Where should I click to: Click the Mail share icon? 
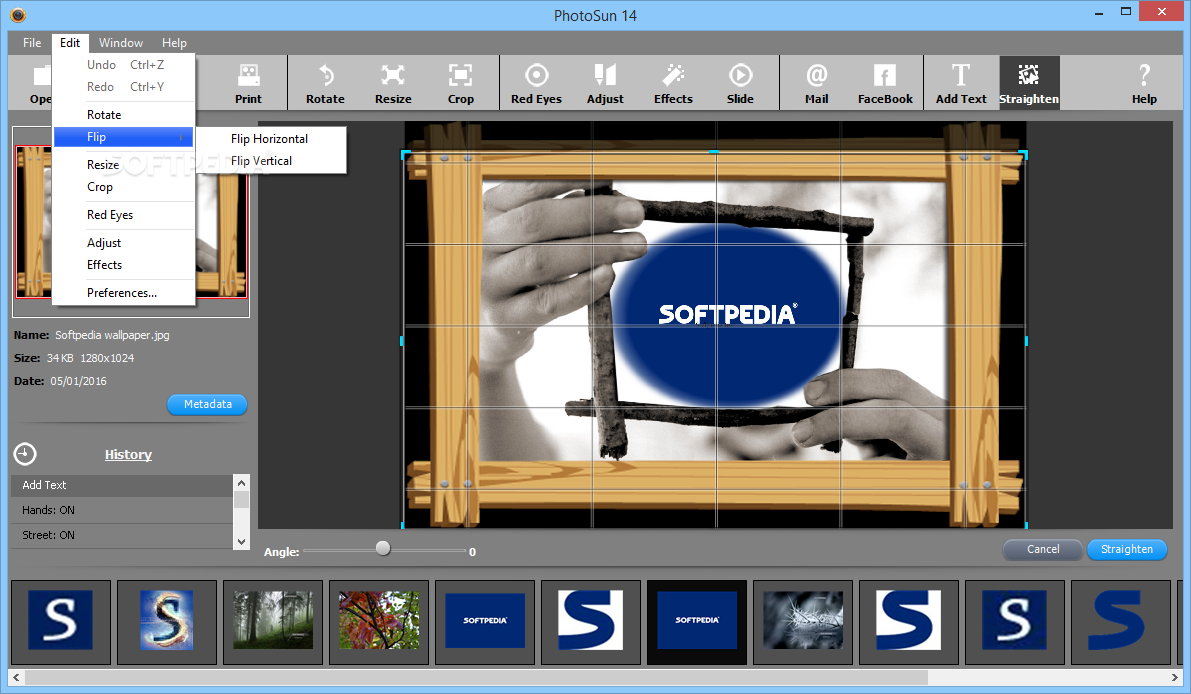coord(817,84)
